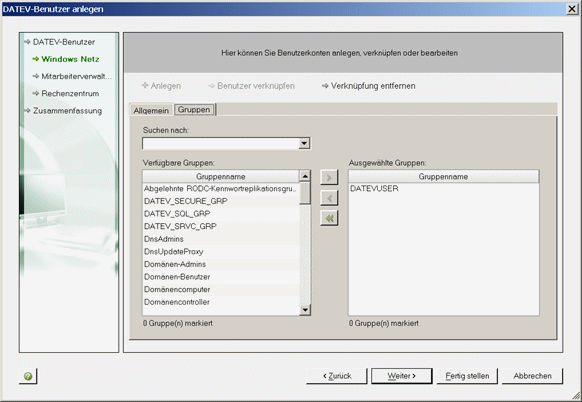Open Zusammenfassung in the sidebar

pyautogui.click(x=63, y=111)
